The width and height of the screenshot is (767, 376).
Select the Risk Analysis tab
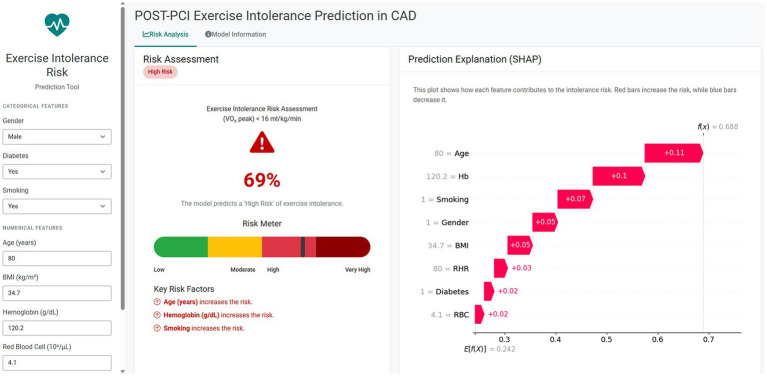pyautogui.click(x=165, y=34)
